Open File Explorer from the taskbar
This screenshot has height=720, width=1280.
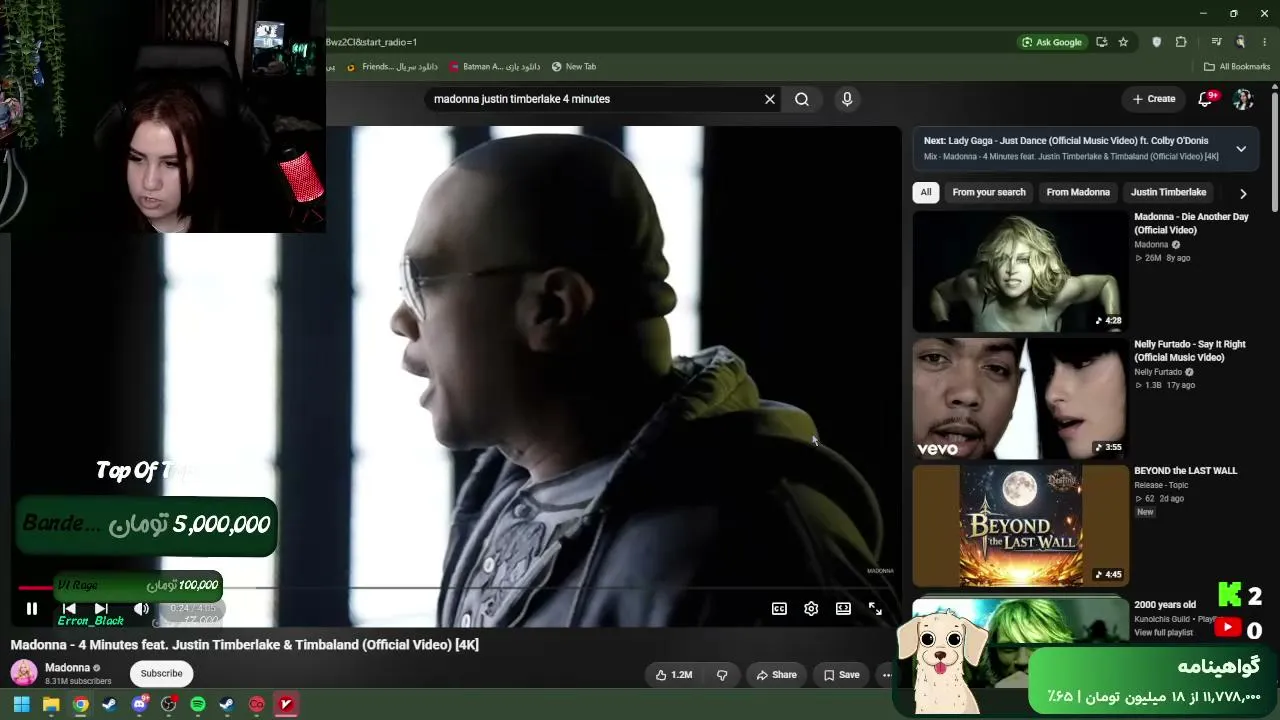[x=51, y=704]
